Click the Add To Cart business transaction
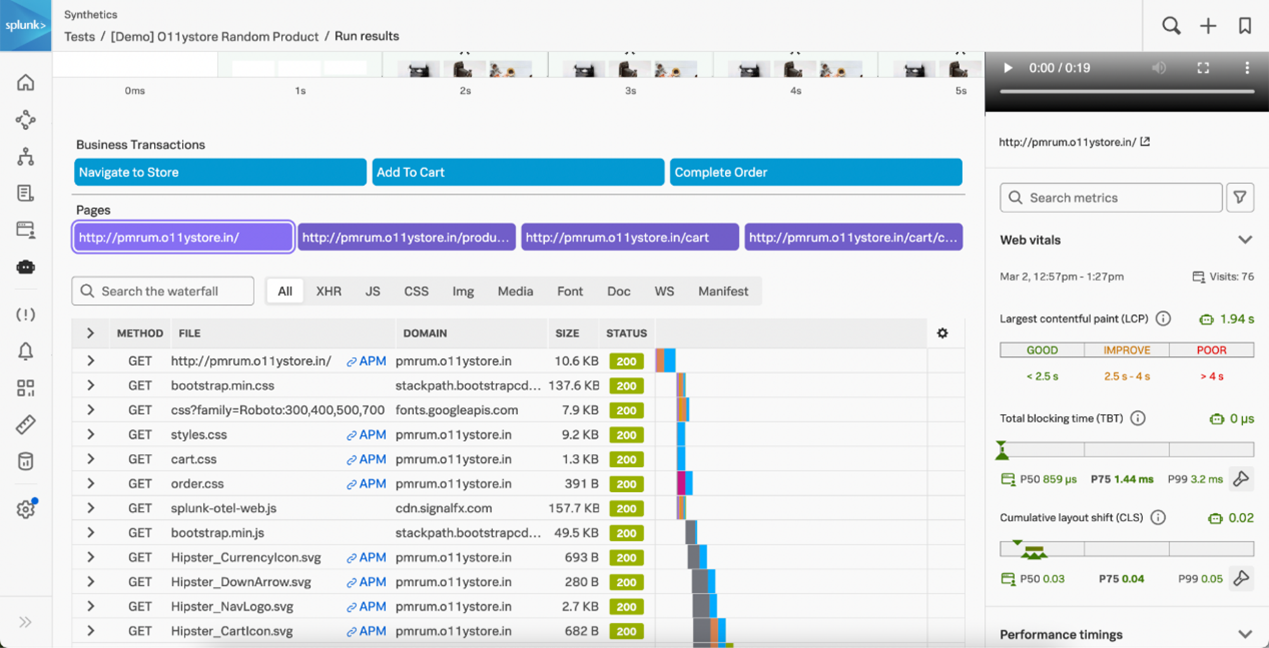This screenshot has width=1269, height=648. pyautogui.click(x=518, y=172)
